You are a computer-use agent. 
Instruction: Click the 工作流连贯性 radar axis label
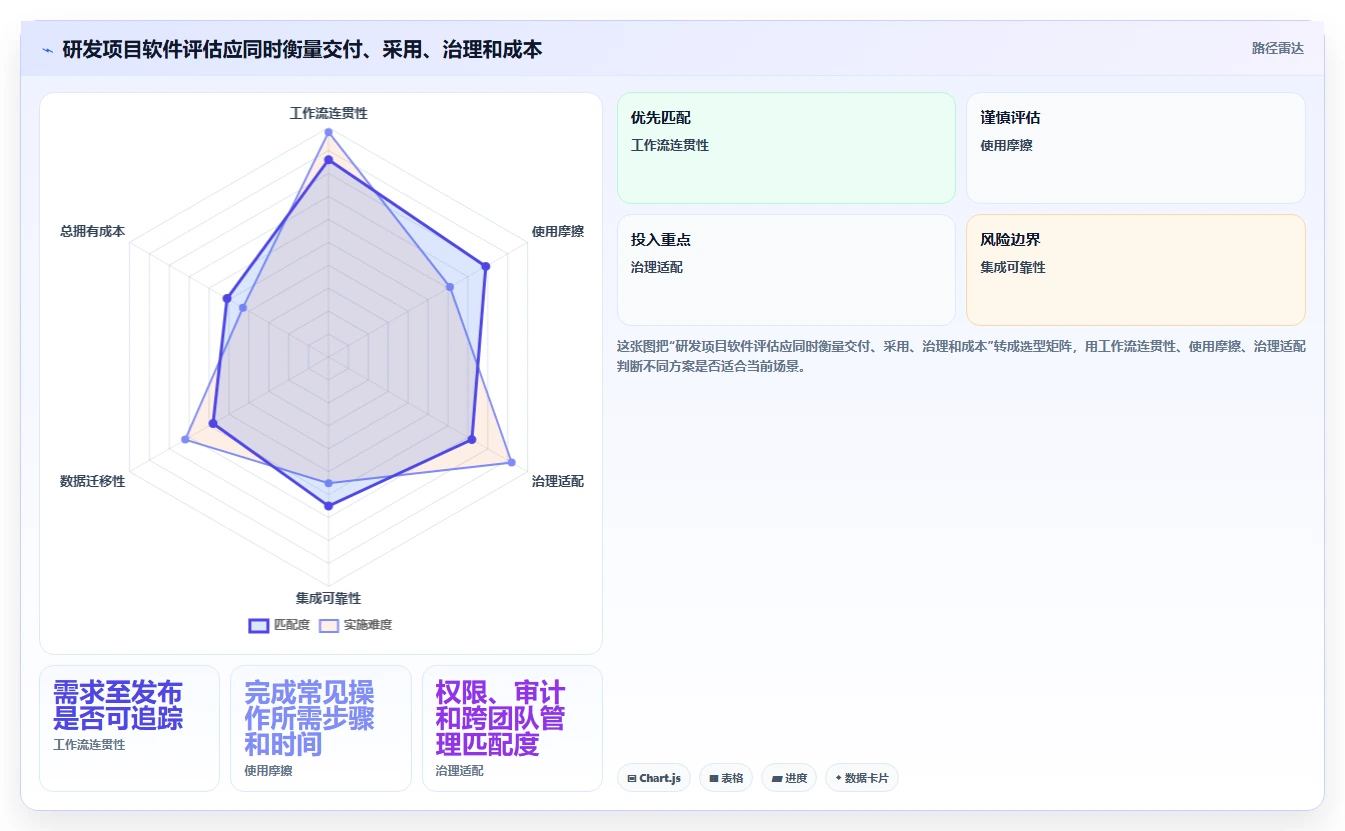tap(328, 113)
